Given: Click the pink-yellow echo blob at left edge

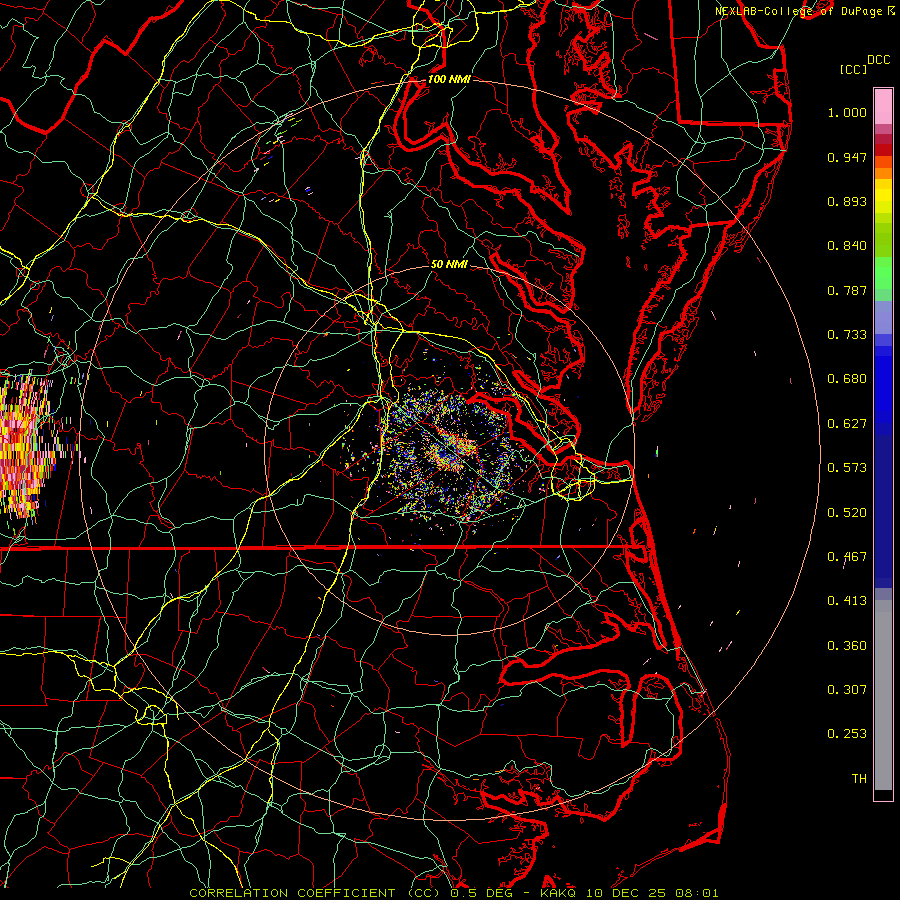Looking at the screenshot, I should pyautogui.click(x=26, y=448).
